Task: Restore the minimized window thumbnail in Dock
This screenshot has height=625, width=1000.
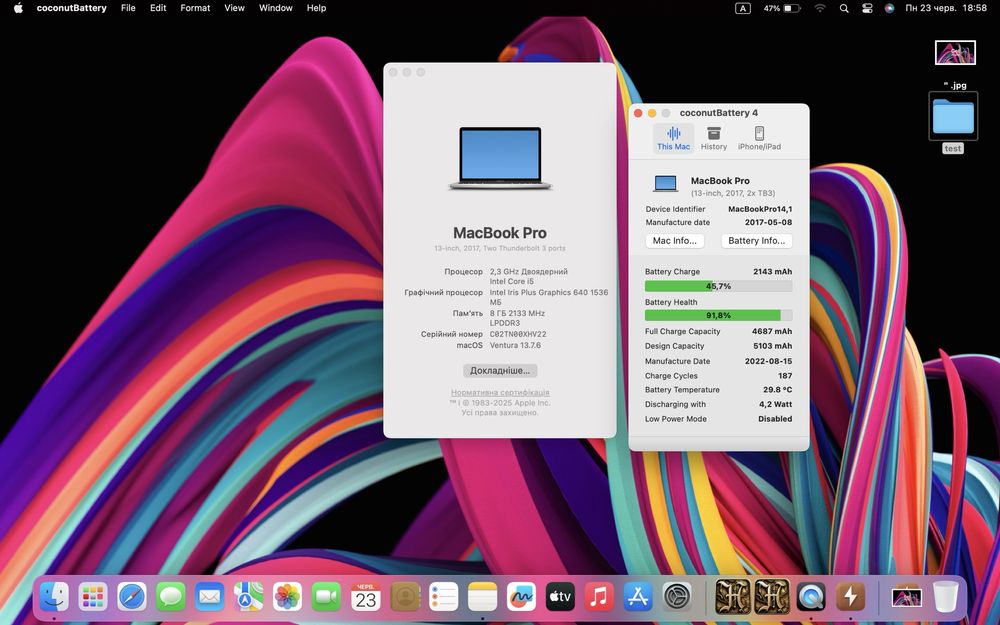Action: point(906,597)
